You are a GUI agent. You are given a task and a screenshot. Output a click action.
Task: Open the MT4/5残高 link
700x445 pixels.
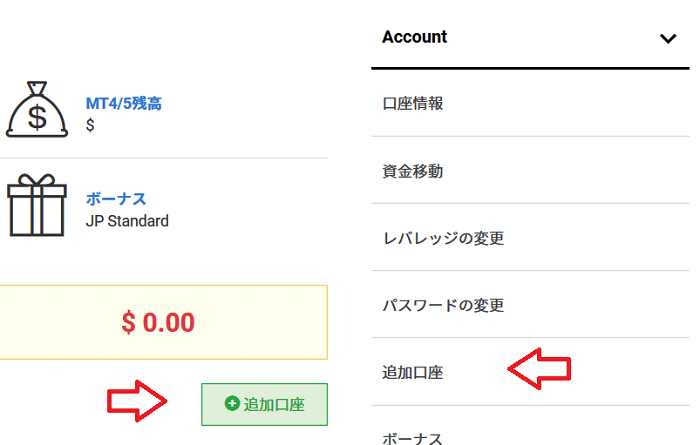coord(123,104)
